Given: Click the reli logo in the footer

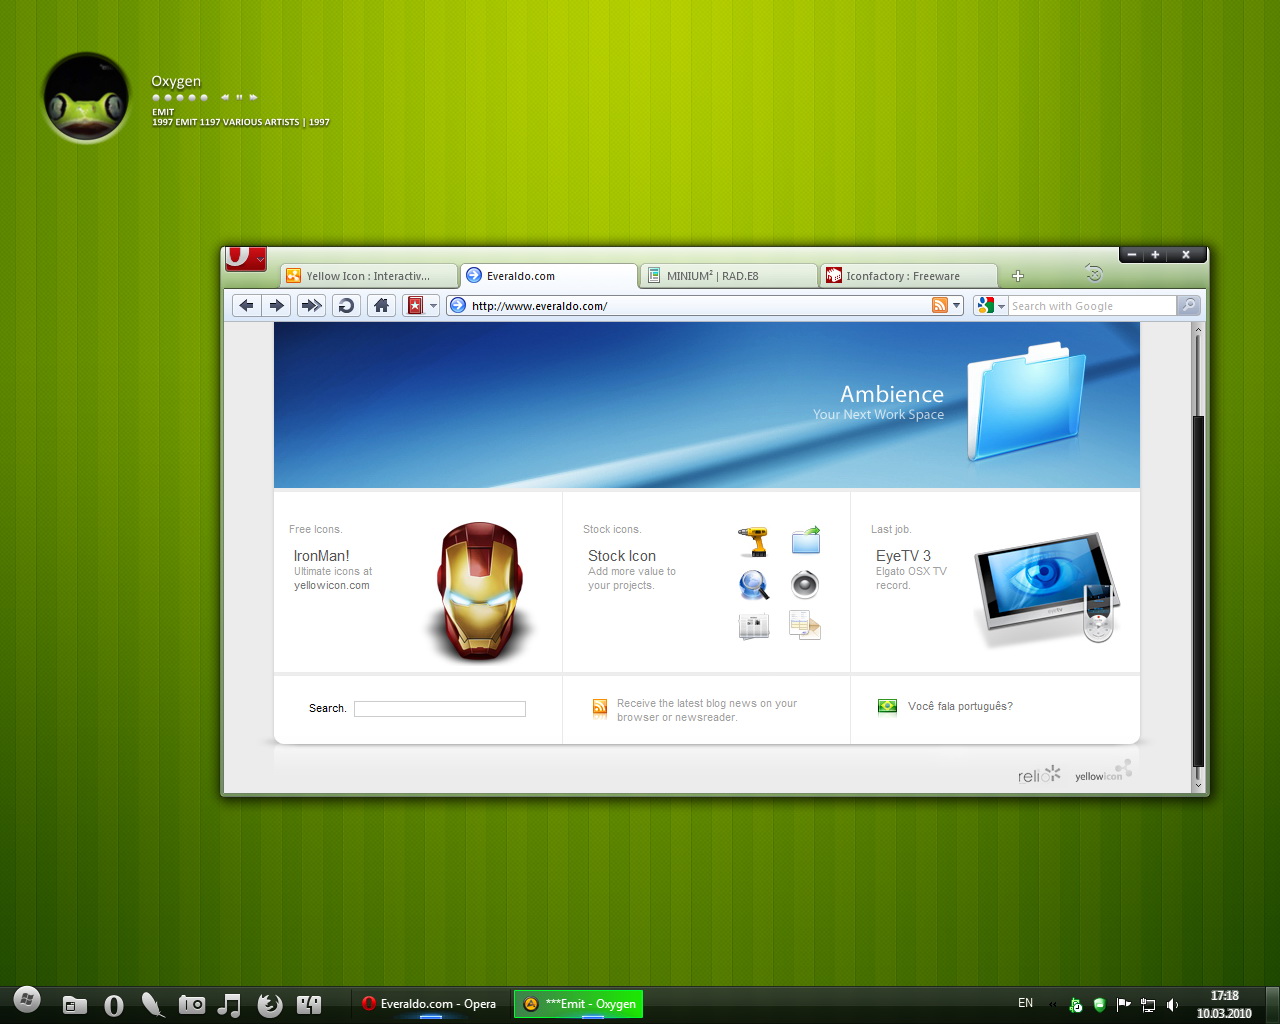Looking at the screenshot, I should point(1039,775).
